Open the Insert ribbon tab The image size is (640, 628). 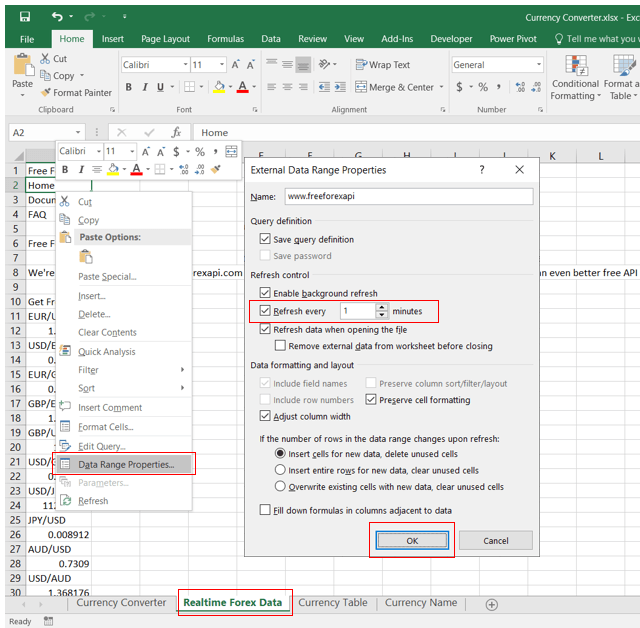tap(113, 39)
